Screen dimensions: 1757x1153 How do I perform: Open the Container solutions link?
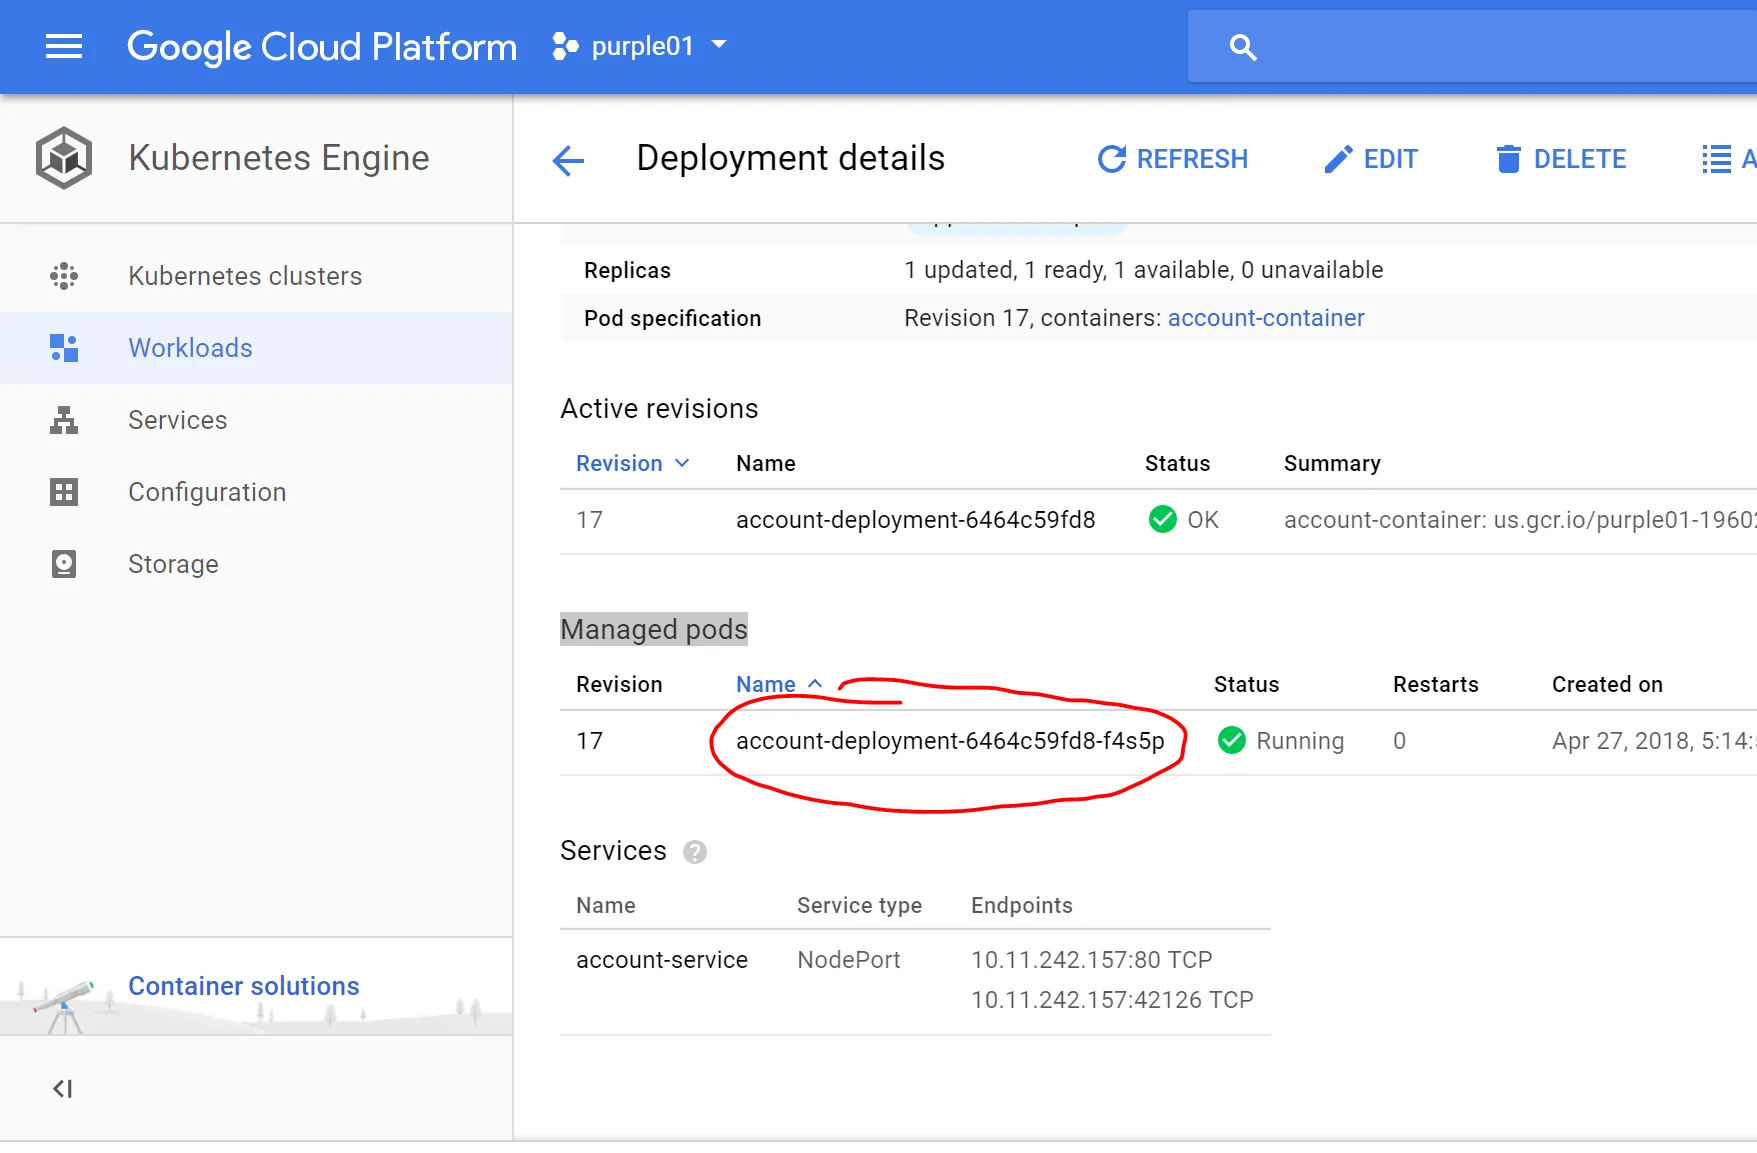coord(243,986)
